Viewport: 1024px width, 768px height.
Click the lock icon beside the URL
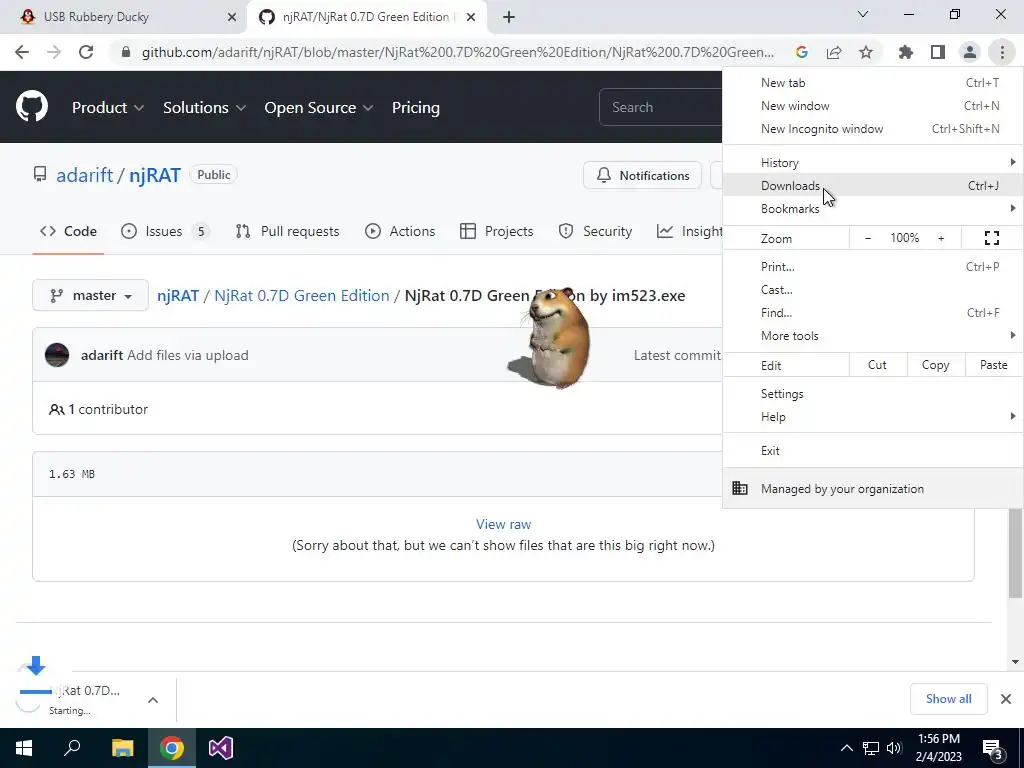pyautogui.click(x=126, y=52)
